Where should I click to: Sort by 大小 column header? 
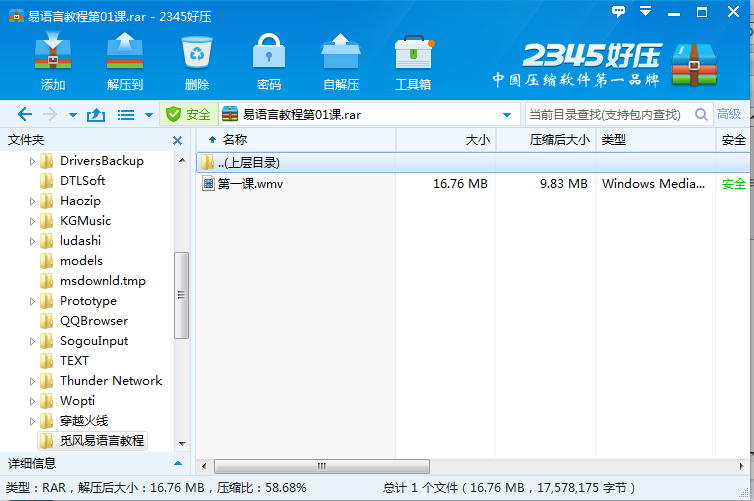tap(446, 140)
